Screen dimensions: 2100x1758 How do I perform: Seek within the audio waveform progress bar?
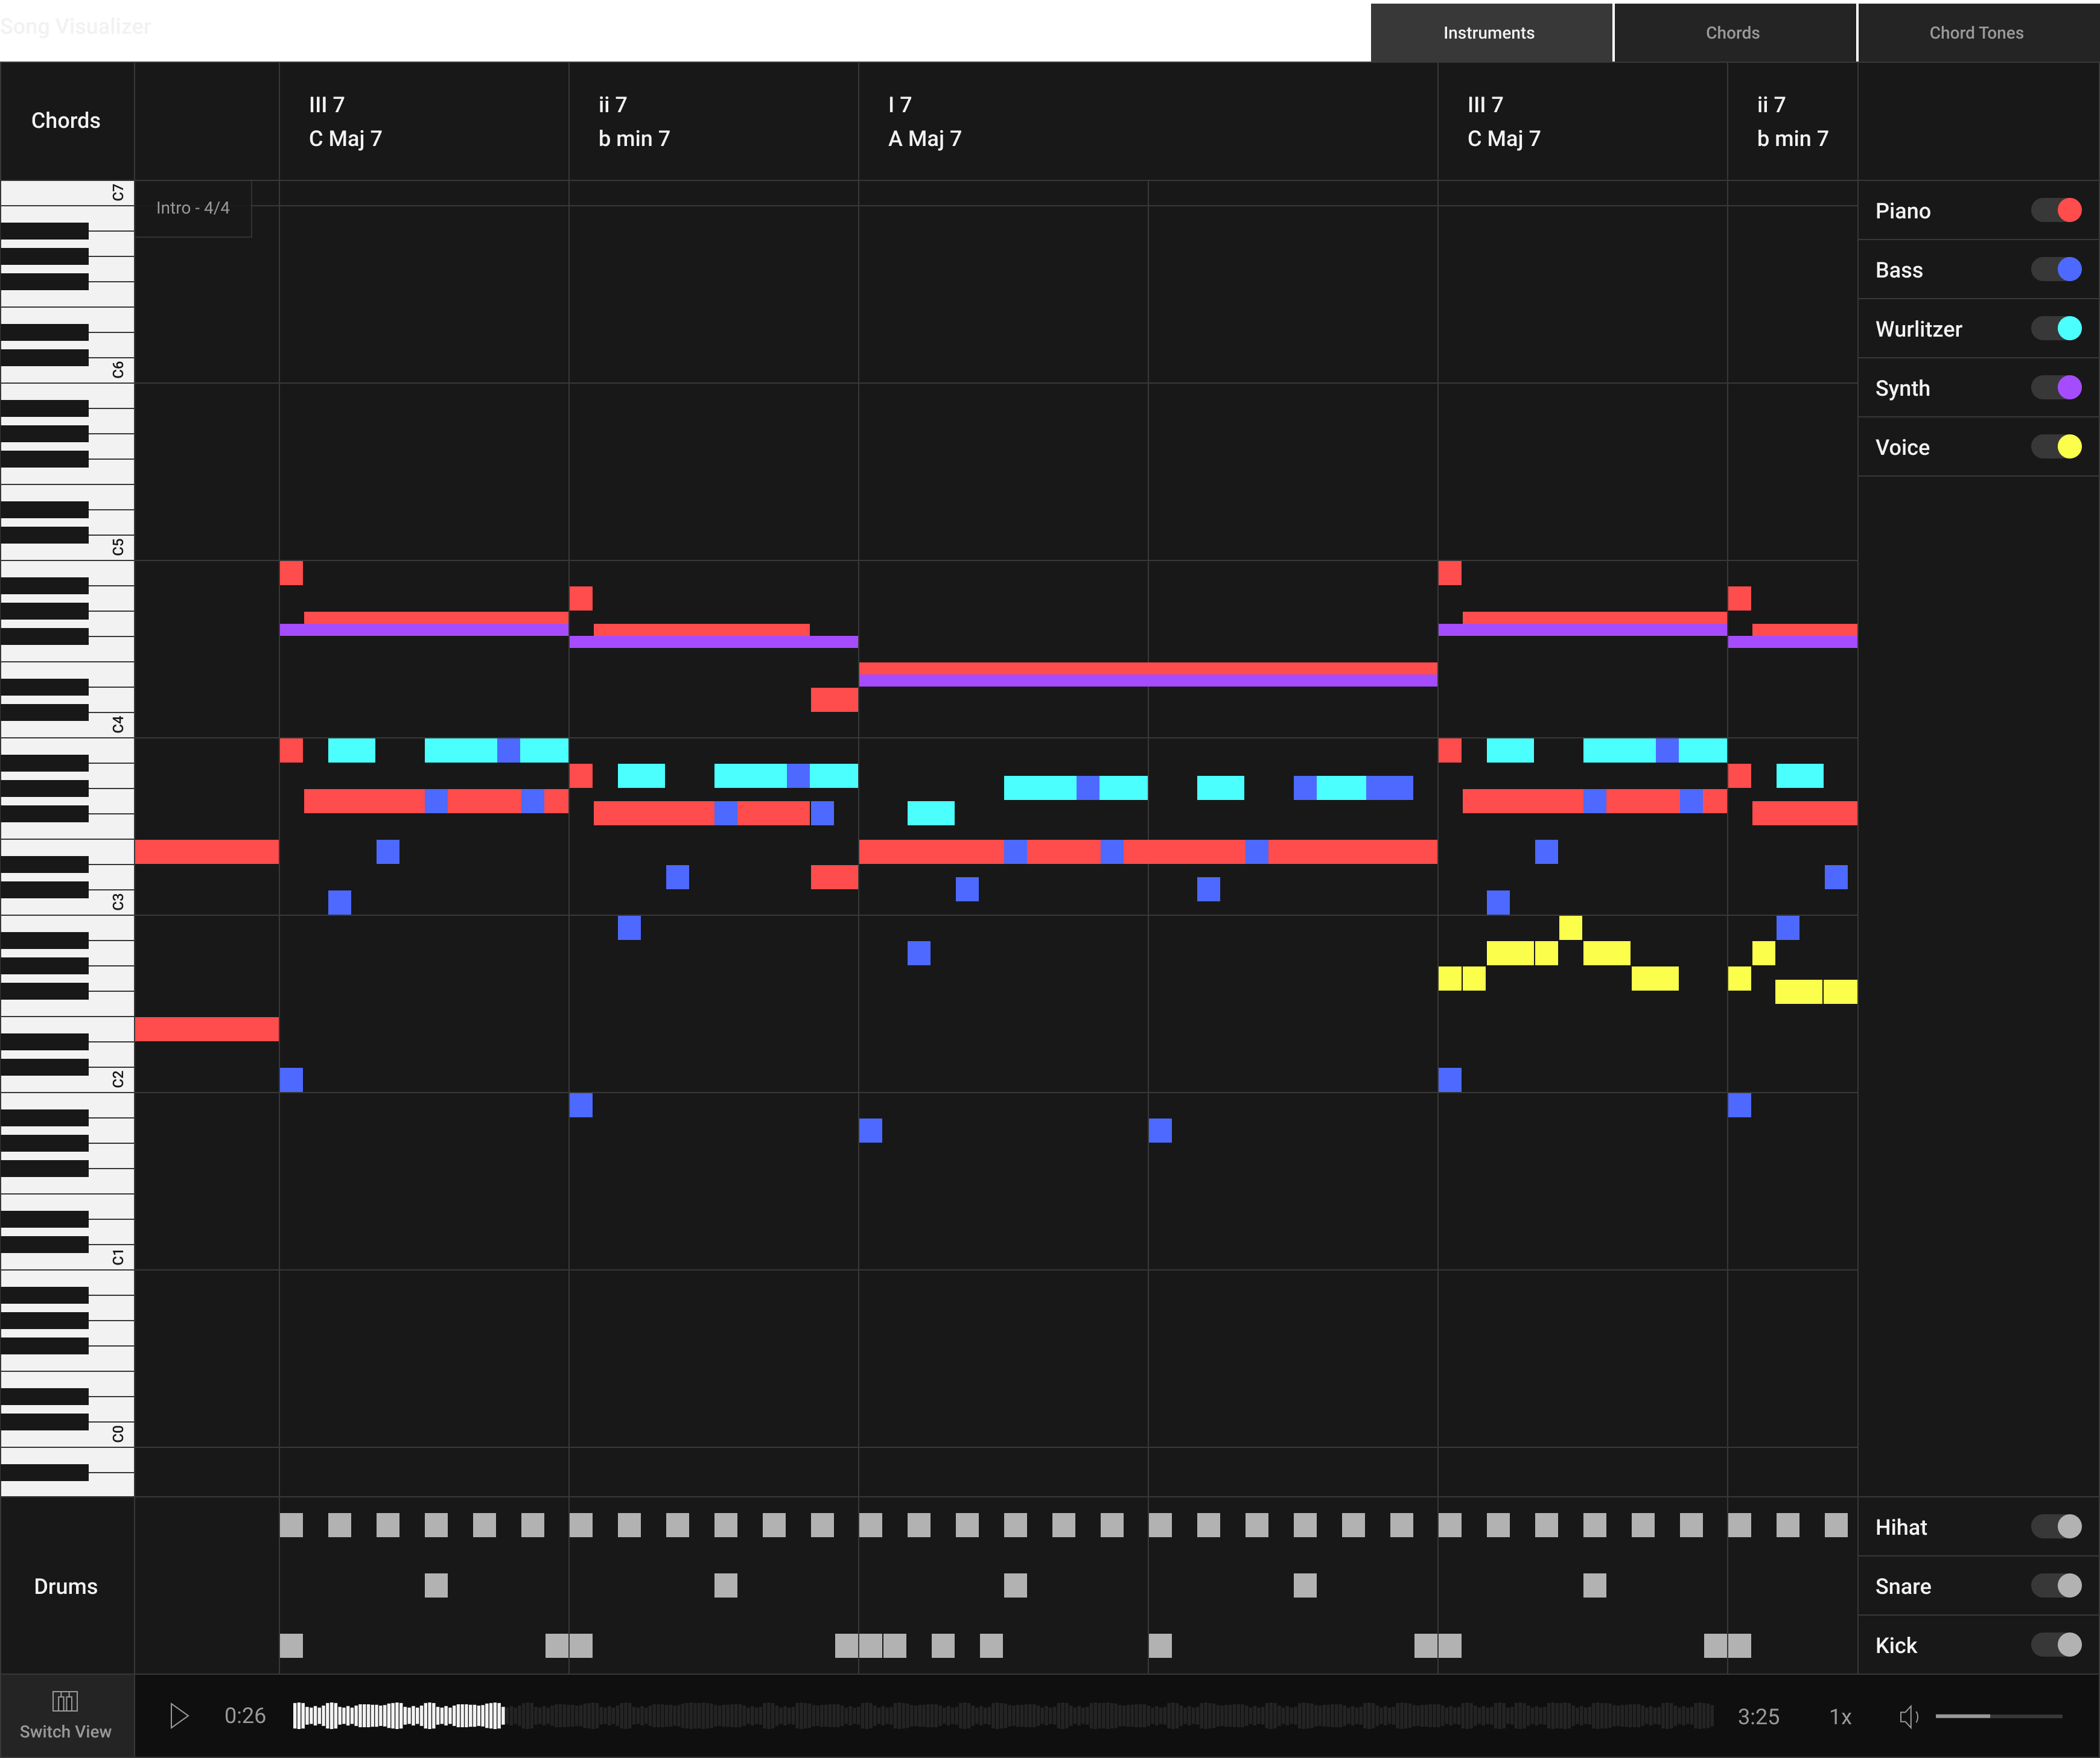pyautogui.click(x=1000, y=1716)
